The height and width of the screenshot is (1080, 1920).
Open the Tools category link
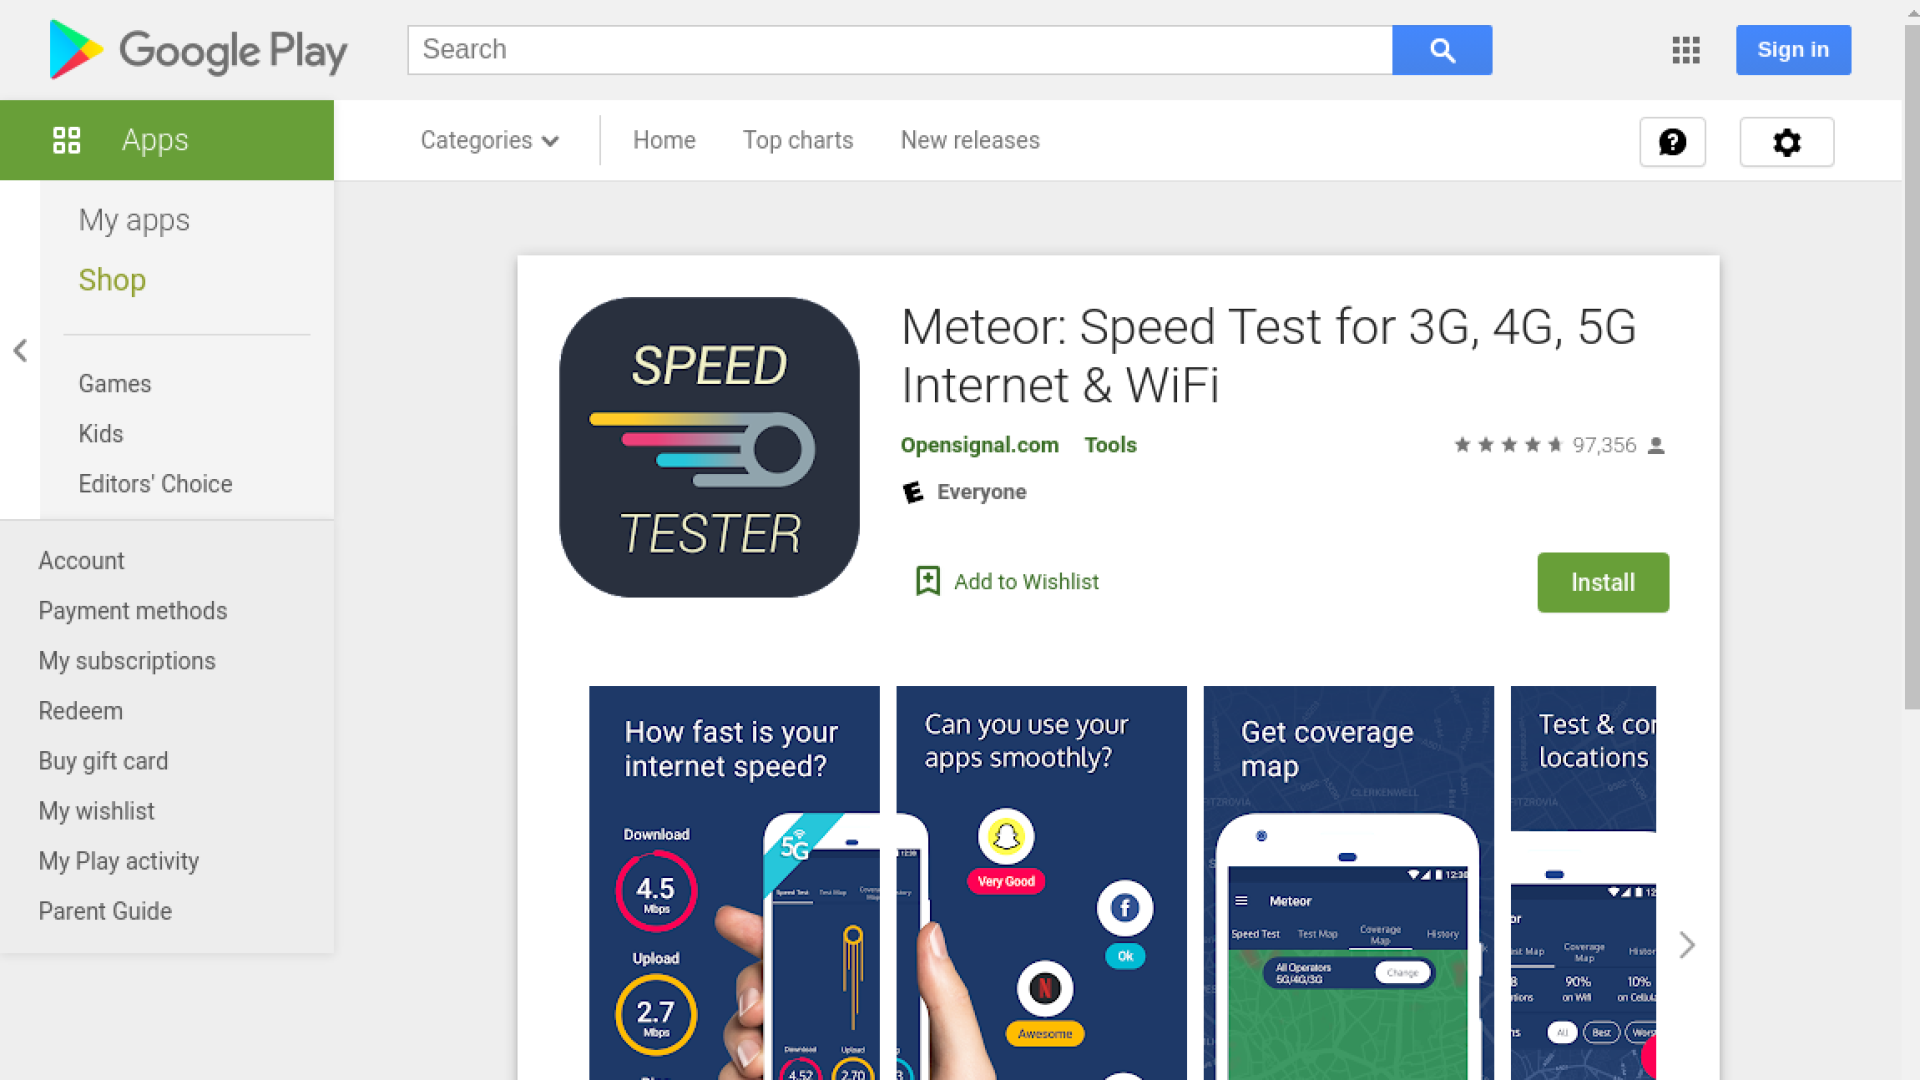1110,445
